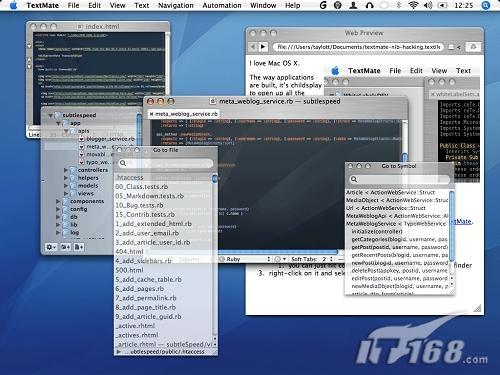Collapse the apis folder
The width and height of the screenshot is (500, 375).
click(66, 131)
